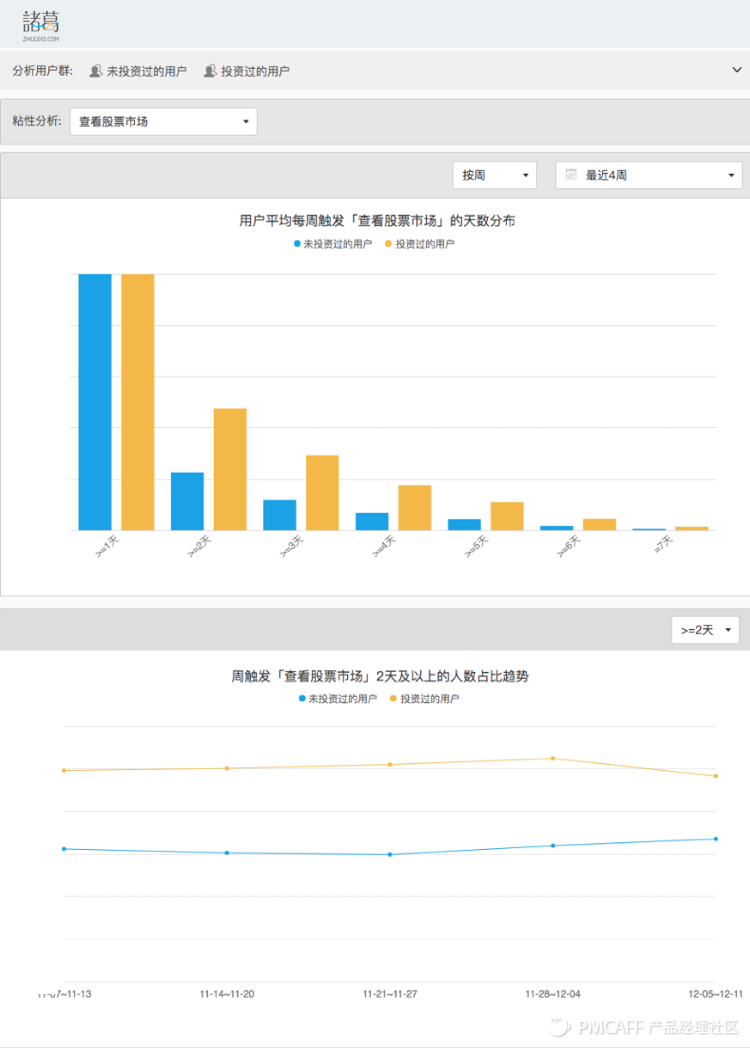Click blue line point at 12-05~12-11
750x1048 pixels.
[715, 839]
